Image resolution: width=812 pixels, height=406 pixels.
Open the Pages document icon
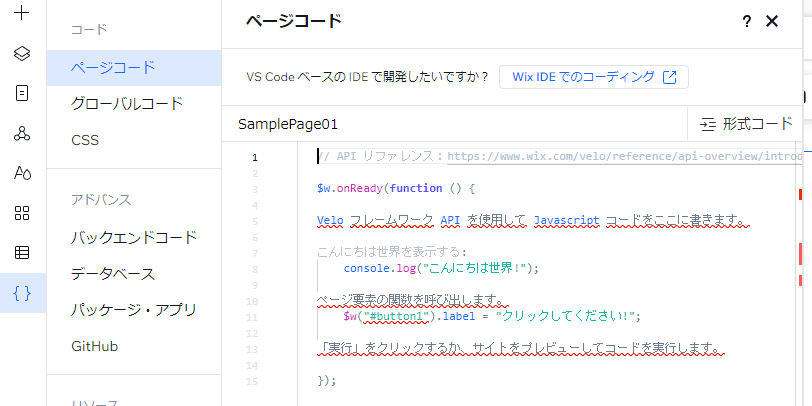[x=22, y=94]
